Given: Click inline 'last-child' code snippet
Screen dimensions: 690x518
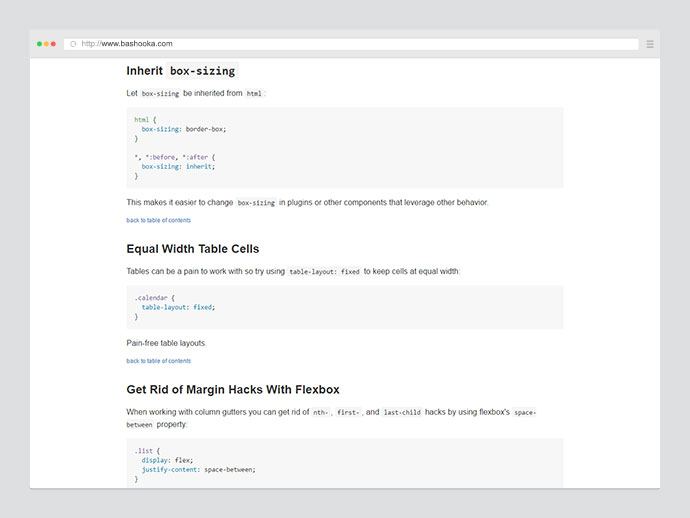Looking at the screenshot, I should 402,412.
